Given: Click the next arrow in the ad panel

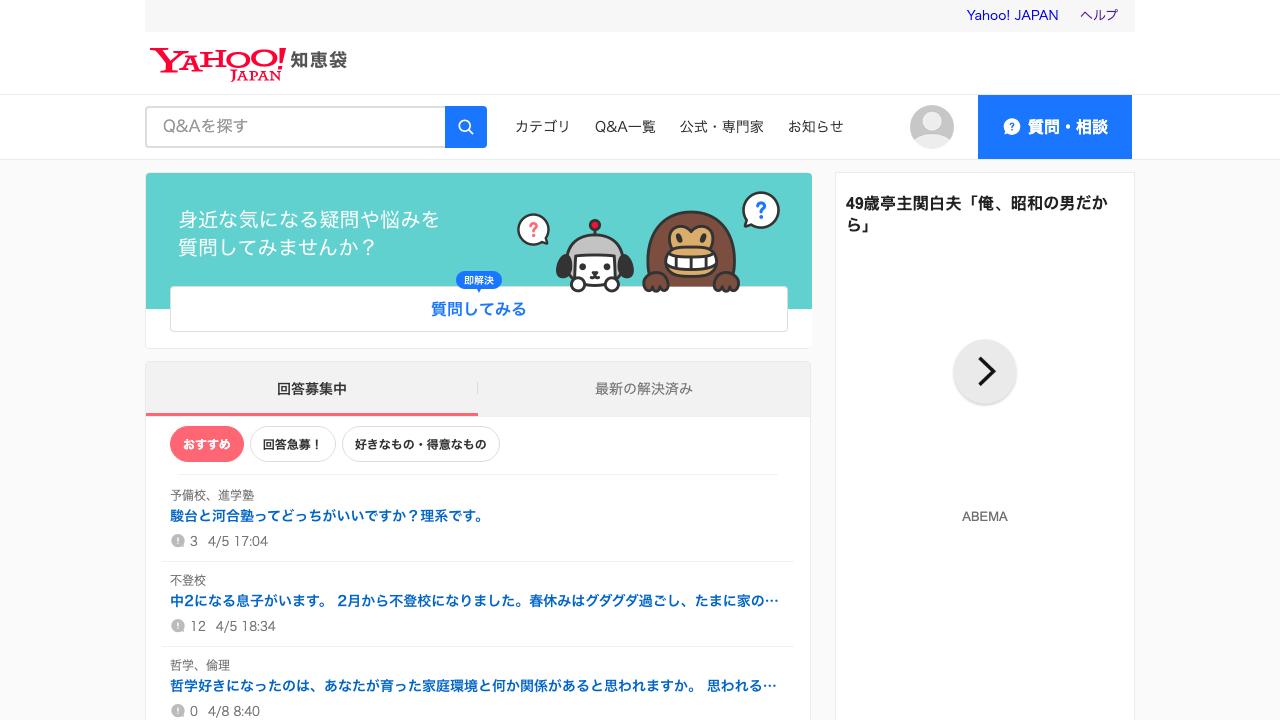Looking at the screenshot, I should tap(985, 372).
